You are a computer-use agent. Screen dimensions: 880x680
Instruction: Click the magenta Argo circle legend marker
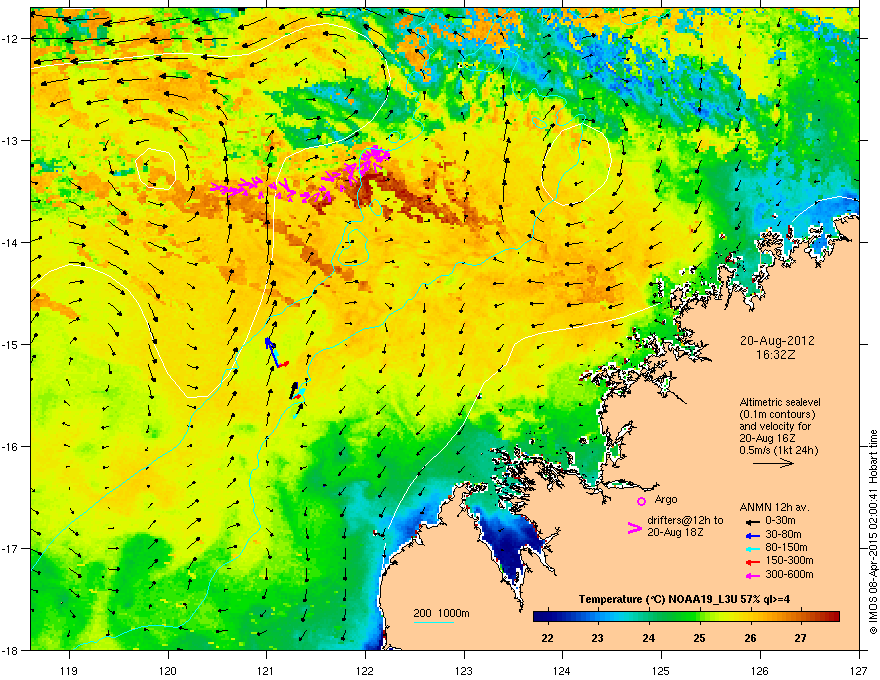click(x=641, y=501)
